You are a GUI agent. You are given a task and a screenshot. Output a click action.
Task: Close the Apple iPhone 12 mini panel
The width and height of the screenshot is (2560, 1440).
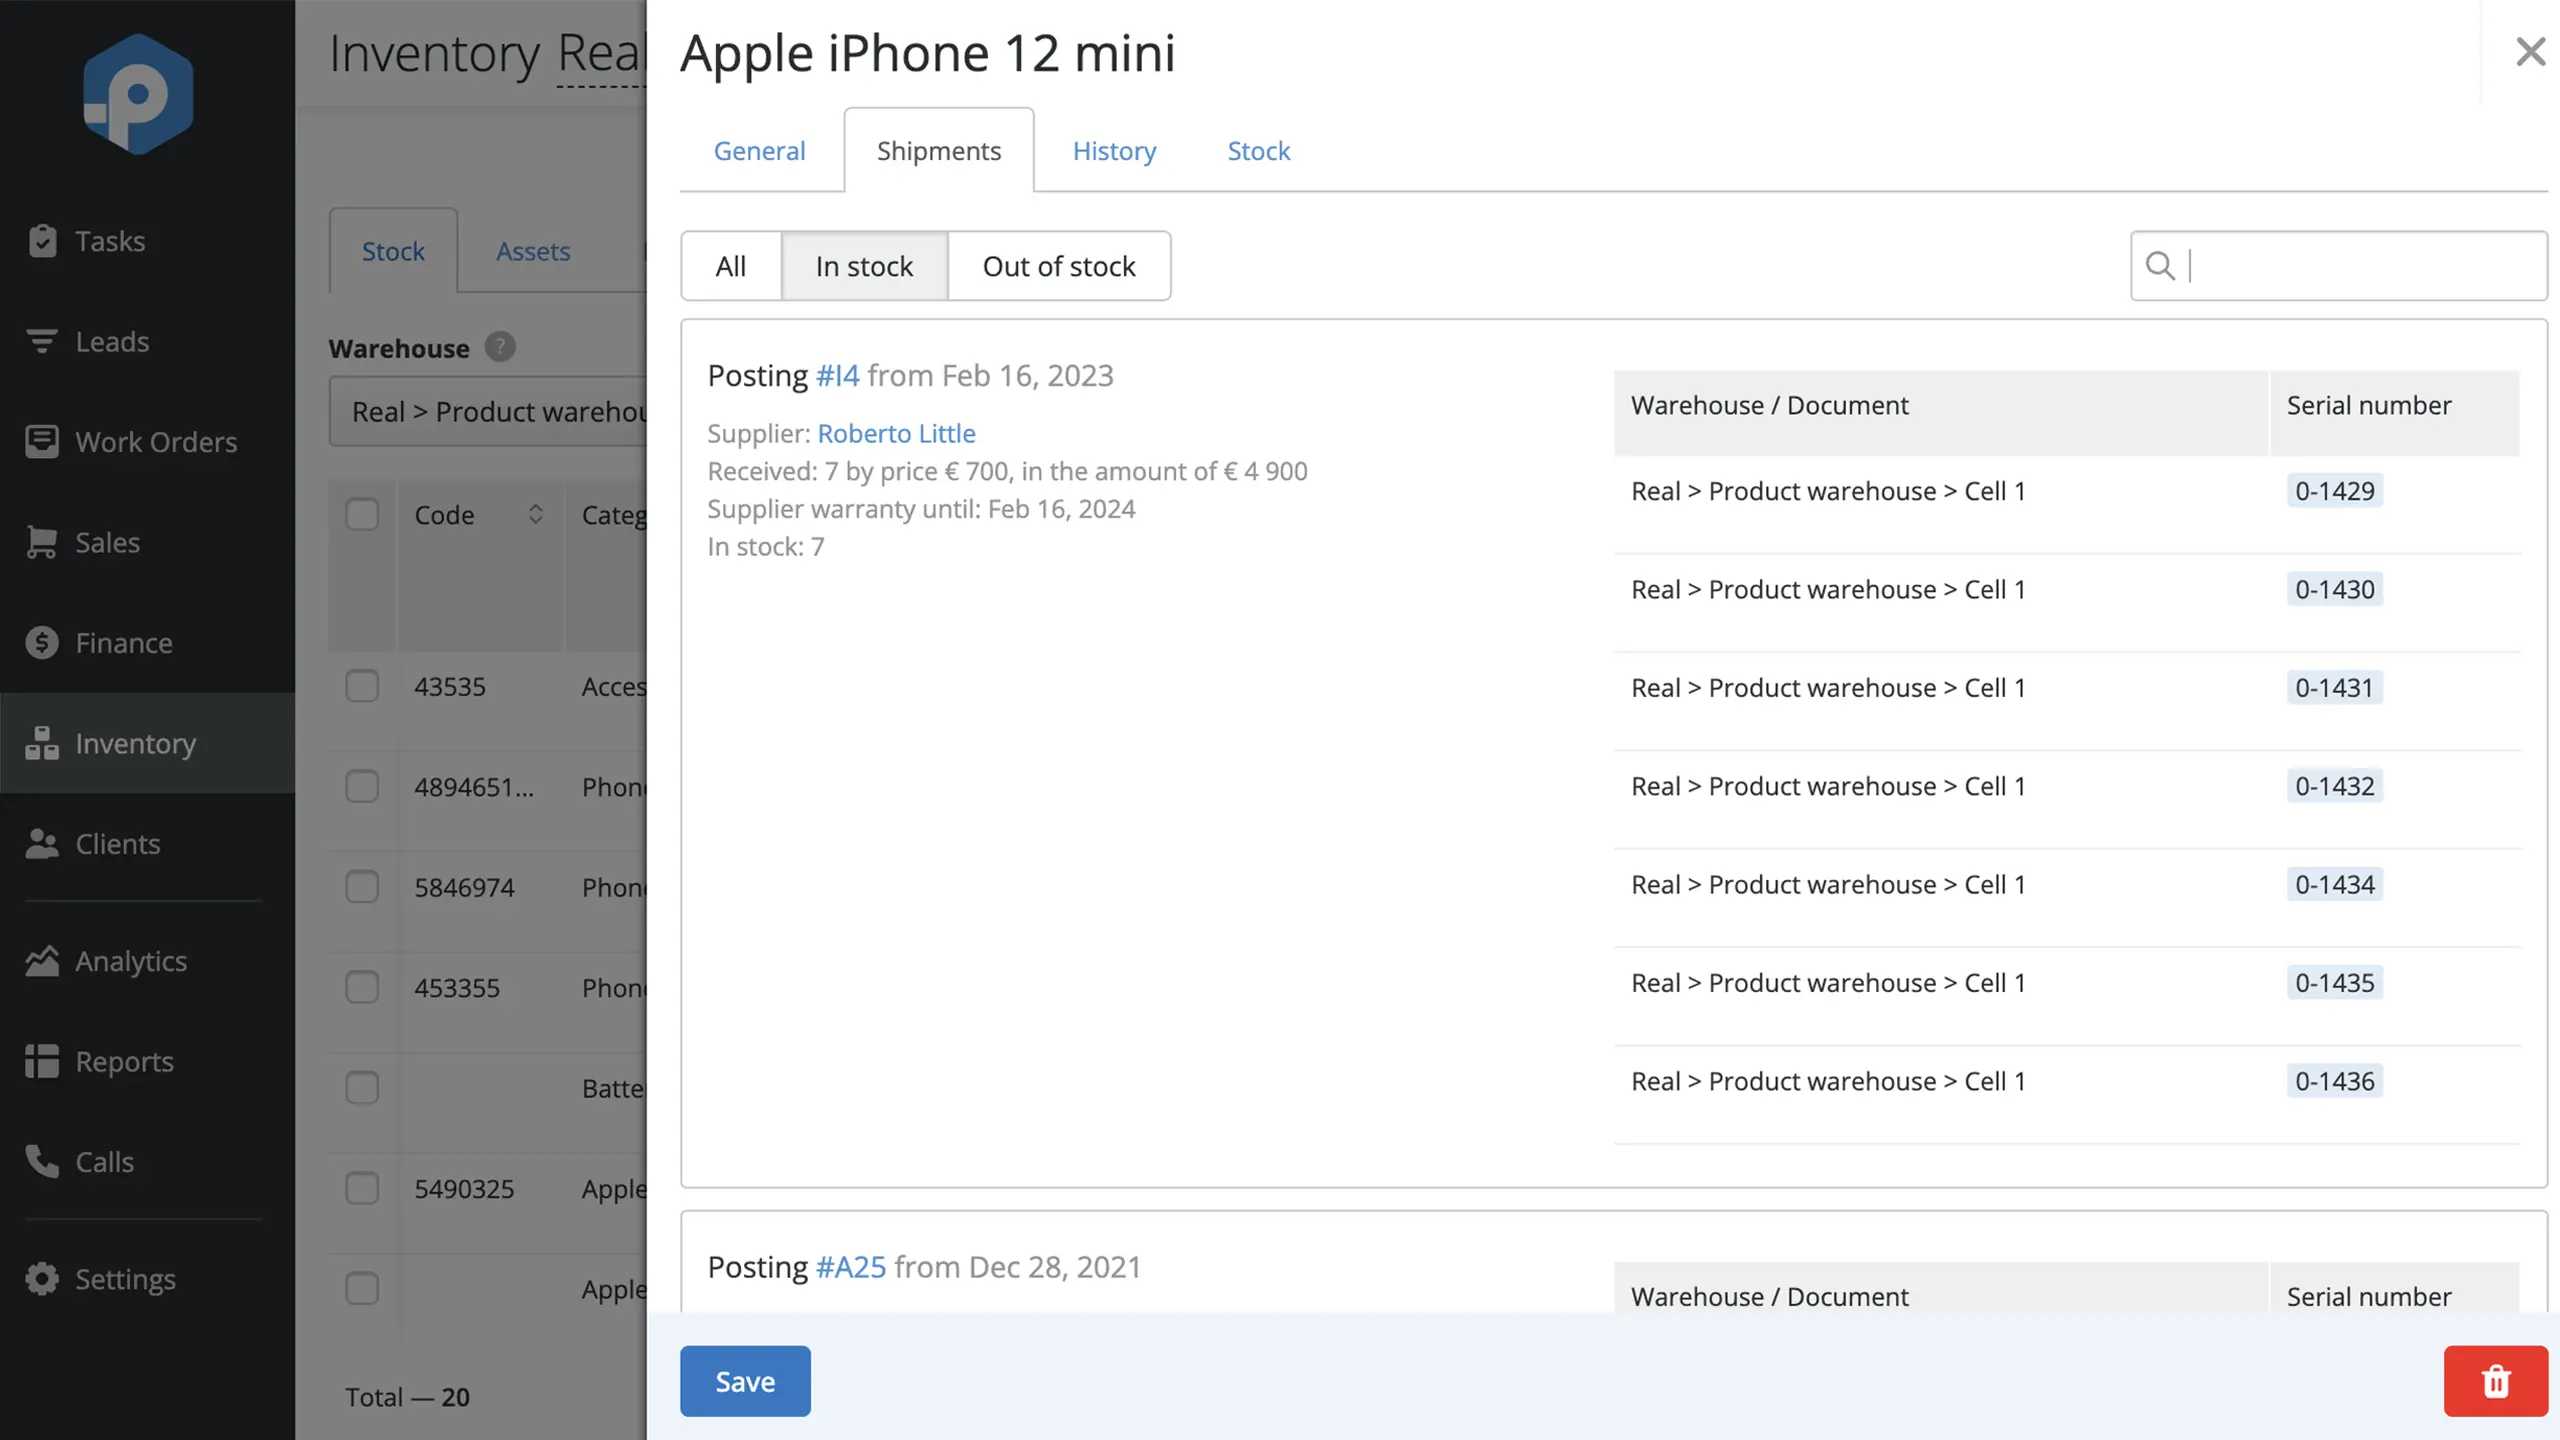click(x=2530, y=52)
